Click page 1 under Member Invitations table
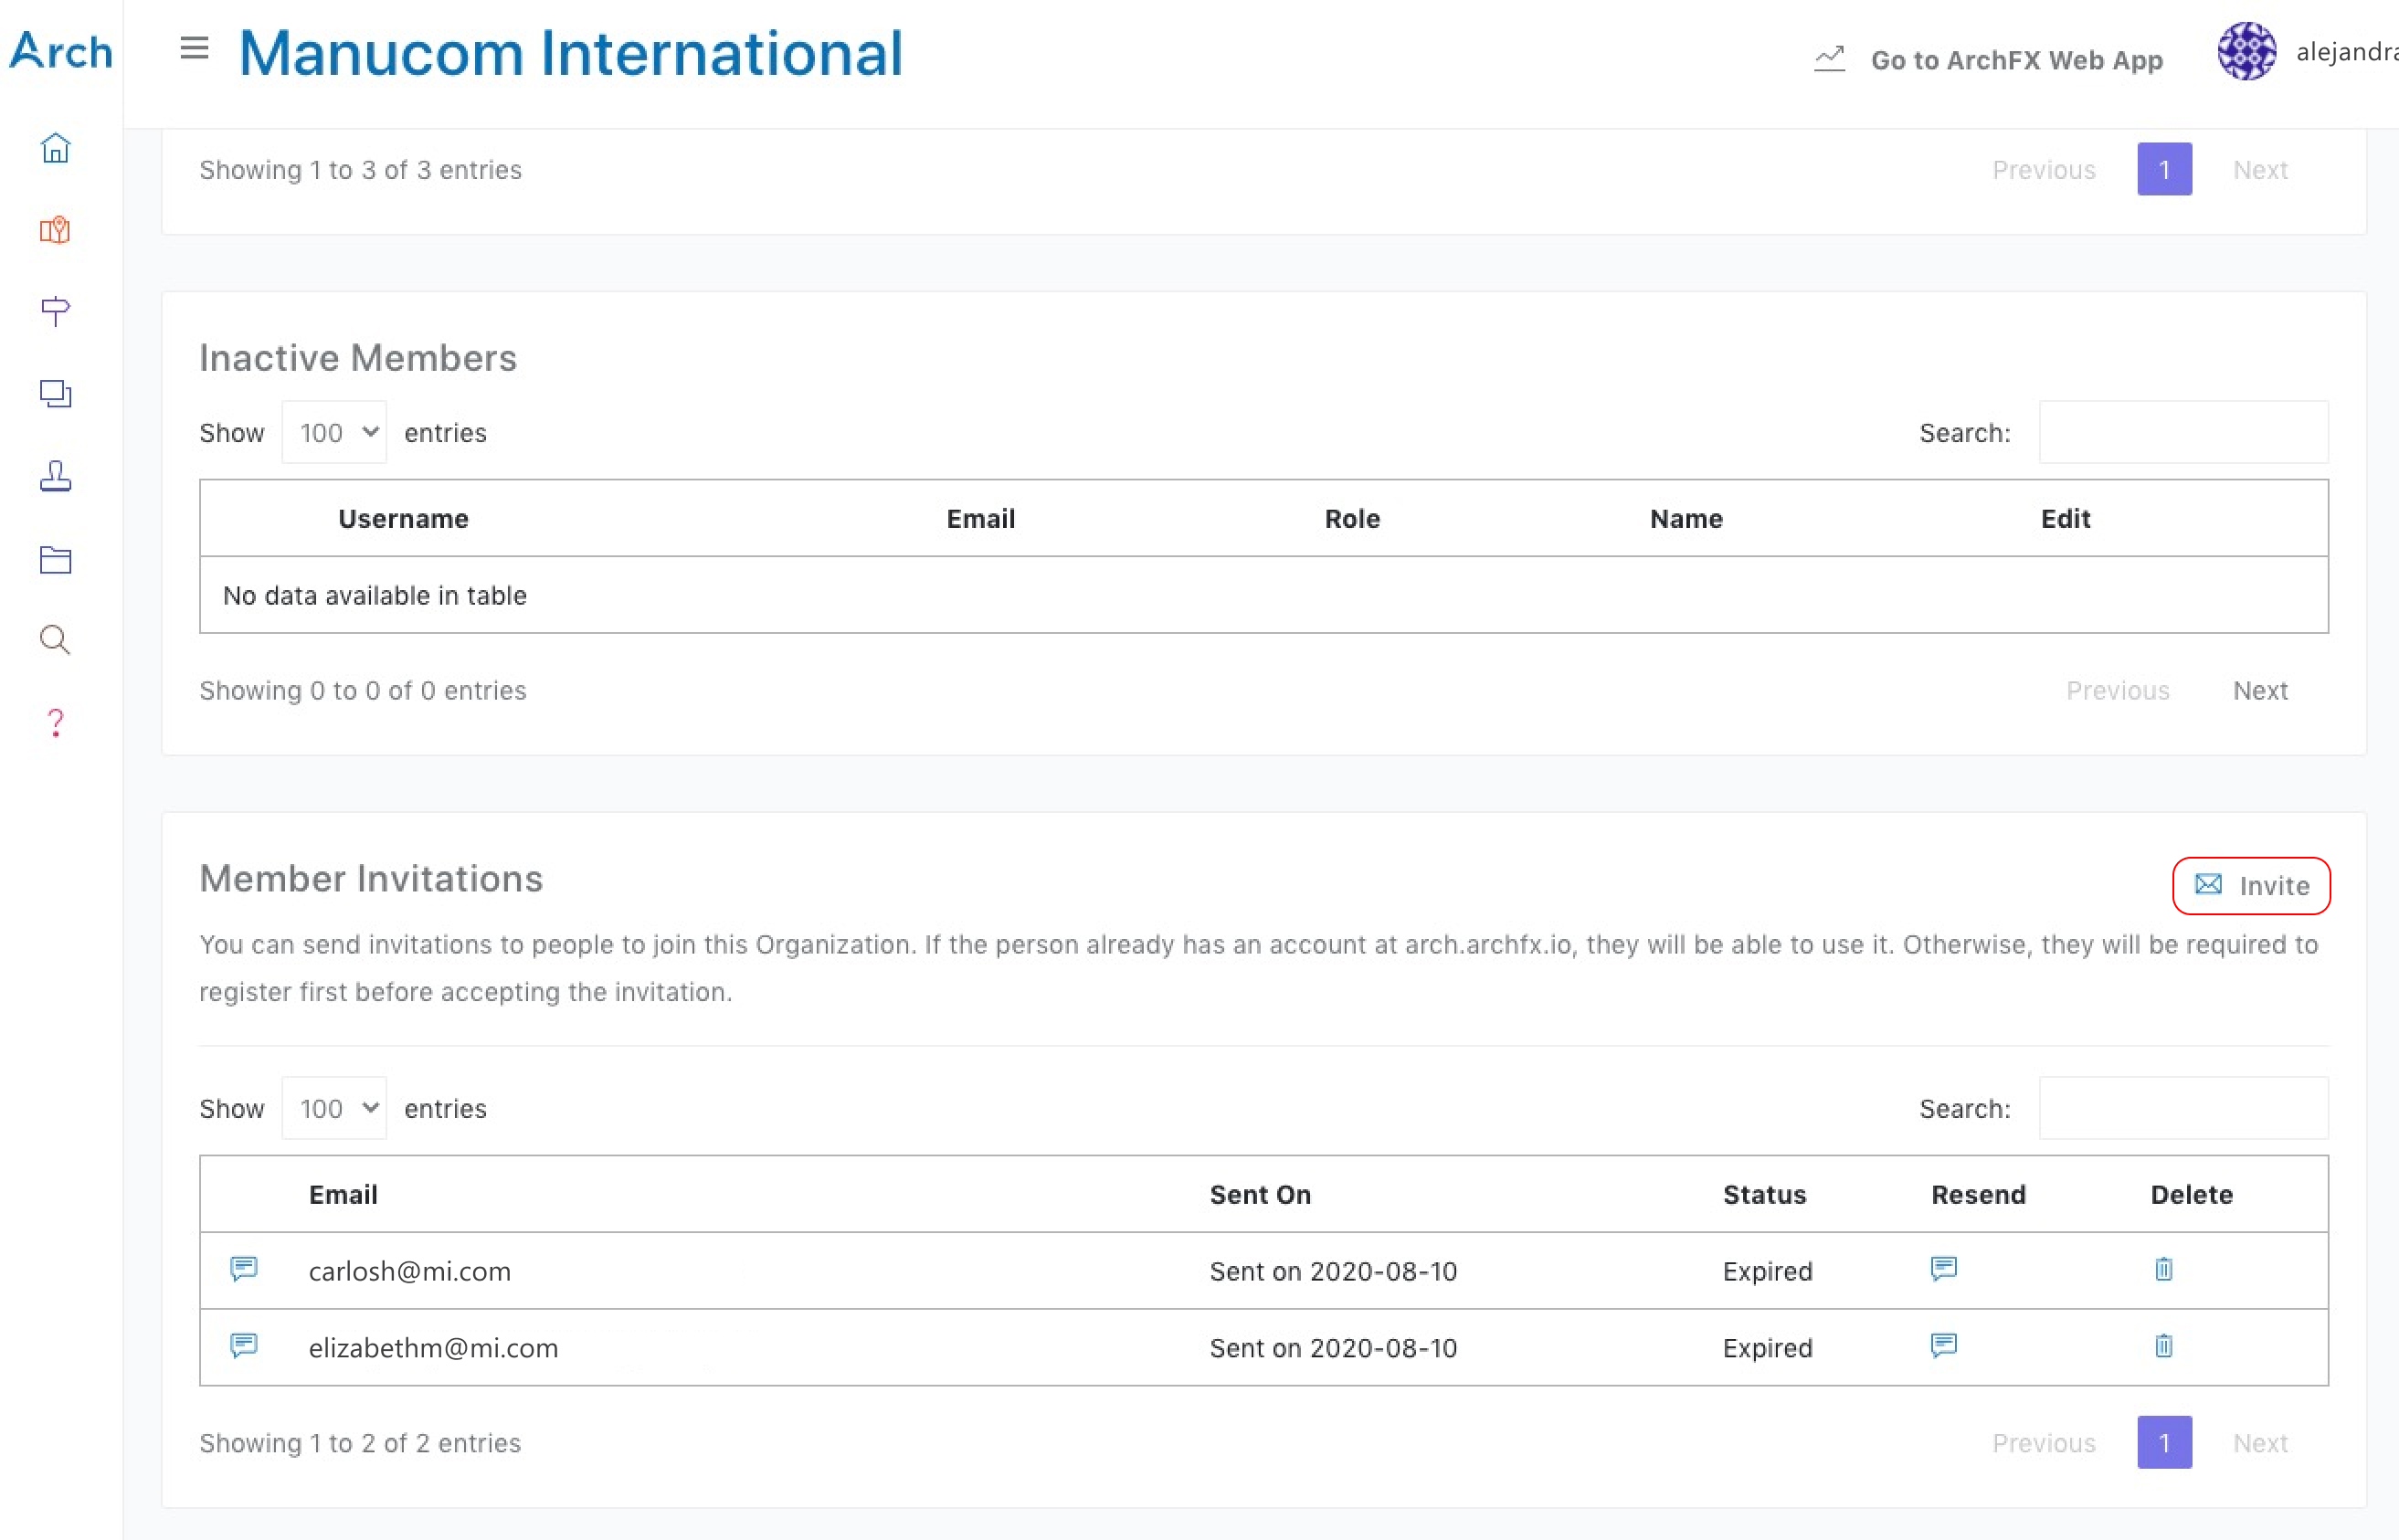Image resolution: width=2399 pixels, height=1540 pixels. pos(2164,1442)
